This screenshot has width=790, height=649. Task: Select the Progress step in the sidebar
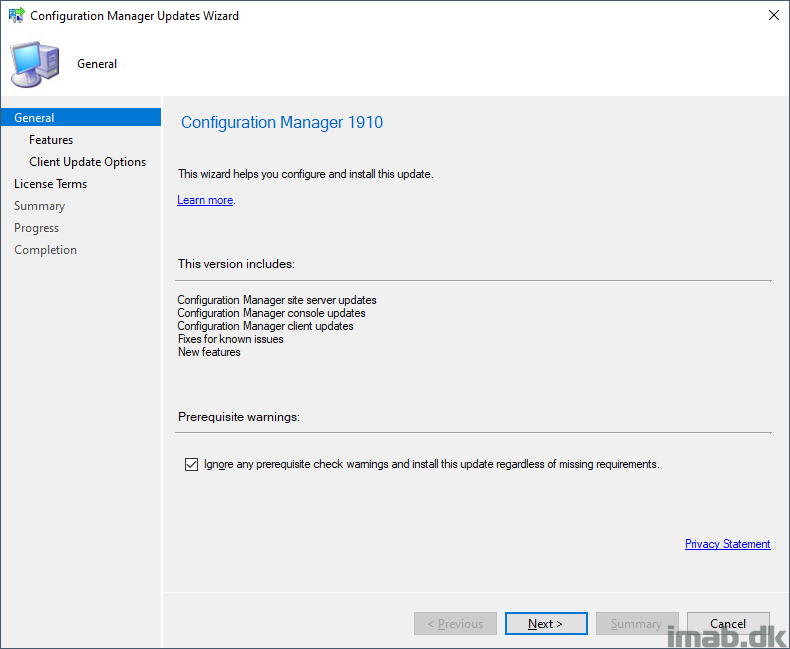pyautogui.click(x=37, y=228)
